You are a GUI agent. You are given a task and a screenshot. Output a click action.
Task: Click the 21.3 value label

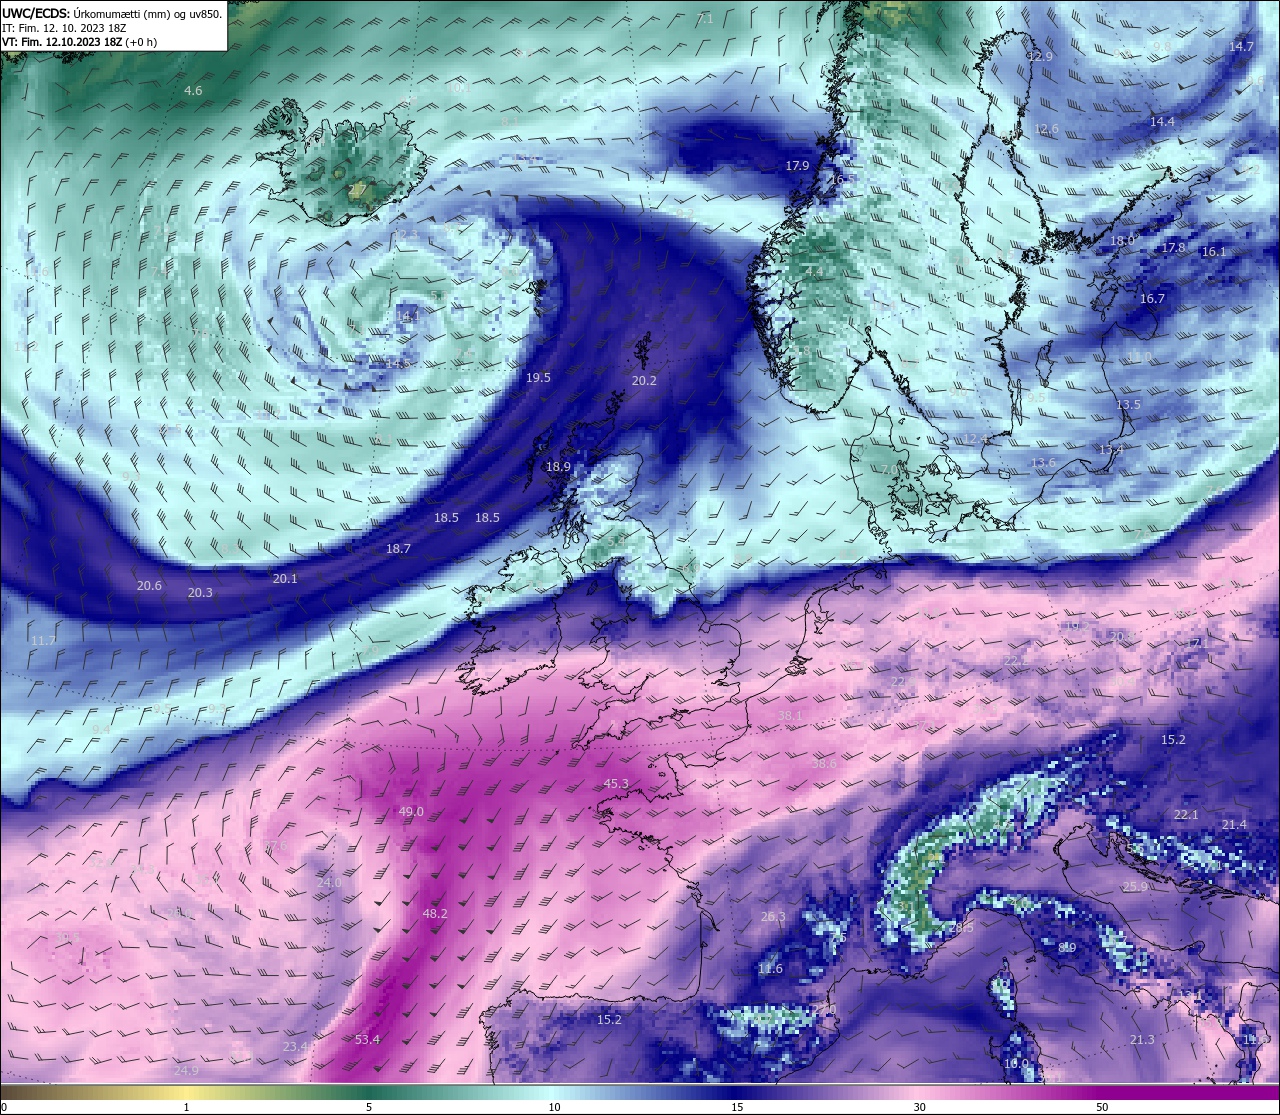[x=1142, y=1039]
